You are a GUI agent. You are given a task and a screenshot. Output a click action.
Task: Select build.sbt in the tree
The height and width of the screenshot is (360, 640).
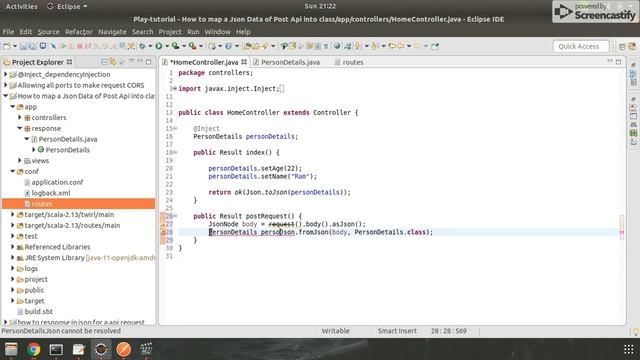[x=38, y=312]
